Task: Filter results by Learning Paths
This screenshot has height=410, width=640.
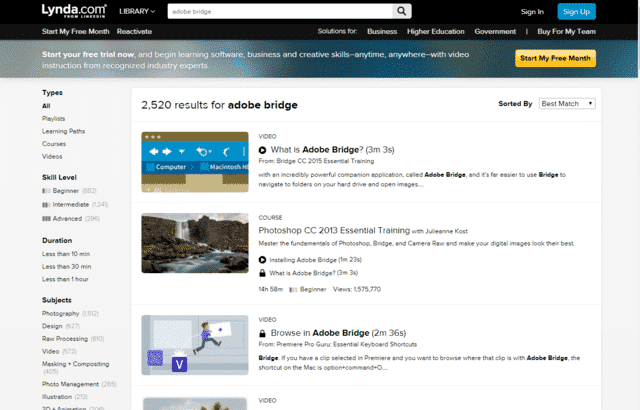Action: (x=63, y=131)
